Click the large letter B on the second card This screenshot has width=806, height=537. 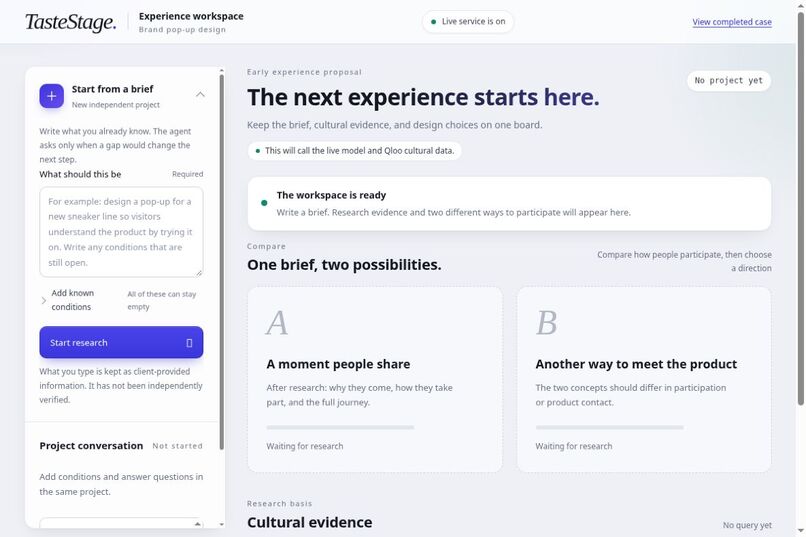(546, 323)
